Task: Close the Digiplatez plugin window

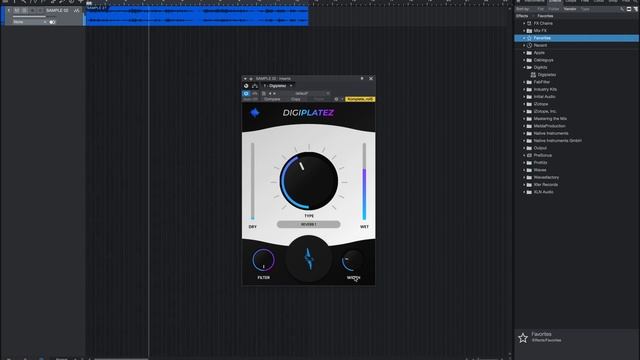Action: point(371,78)
